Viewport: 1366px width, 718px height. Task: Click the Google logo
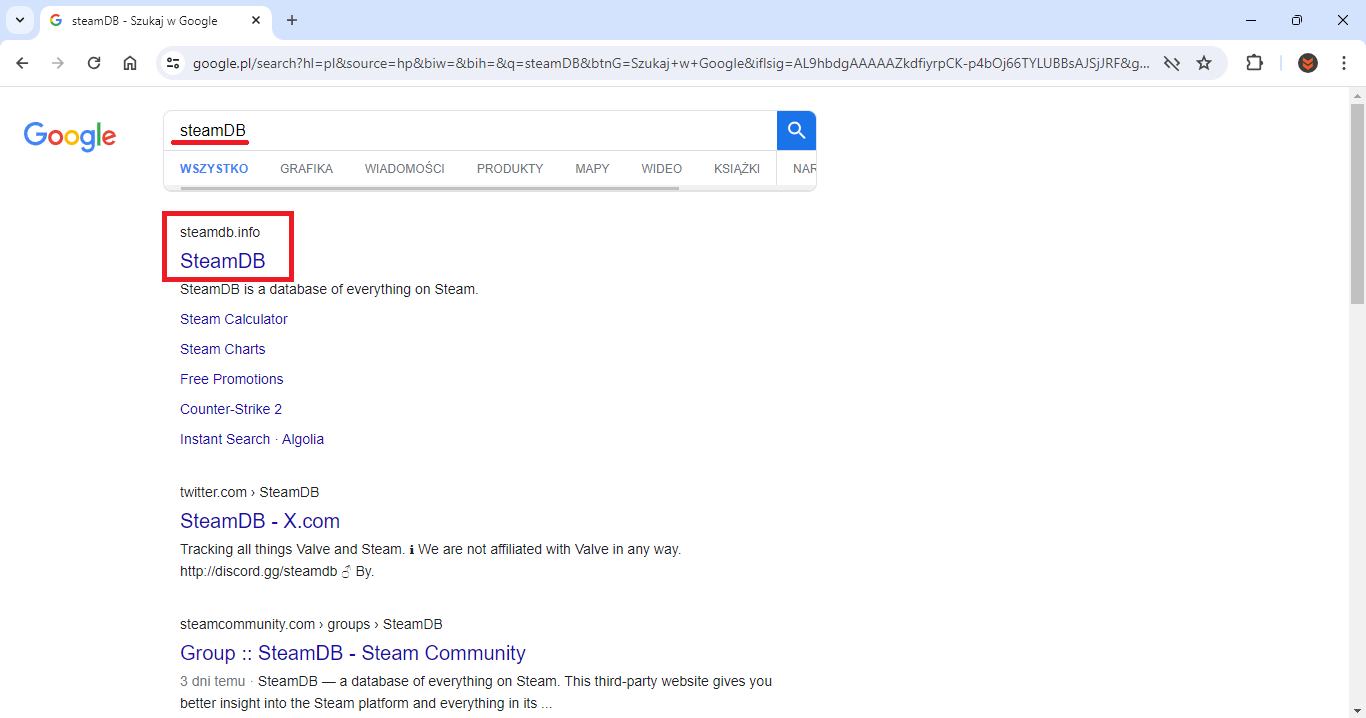[x=70, y=136]
